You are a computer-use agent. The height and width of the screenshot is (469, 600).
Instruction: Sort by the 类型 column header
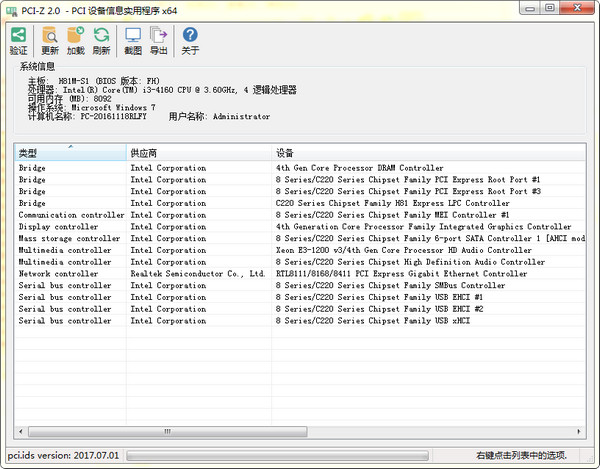pyautogui.click(x=70, y=153)
